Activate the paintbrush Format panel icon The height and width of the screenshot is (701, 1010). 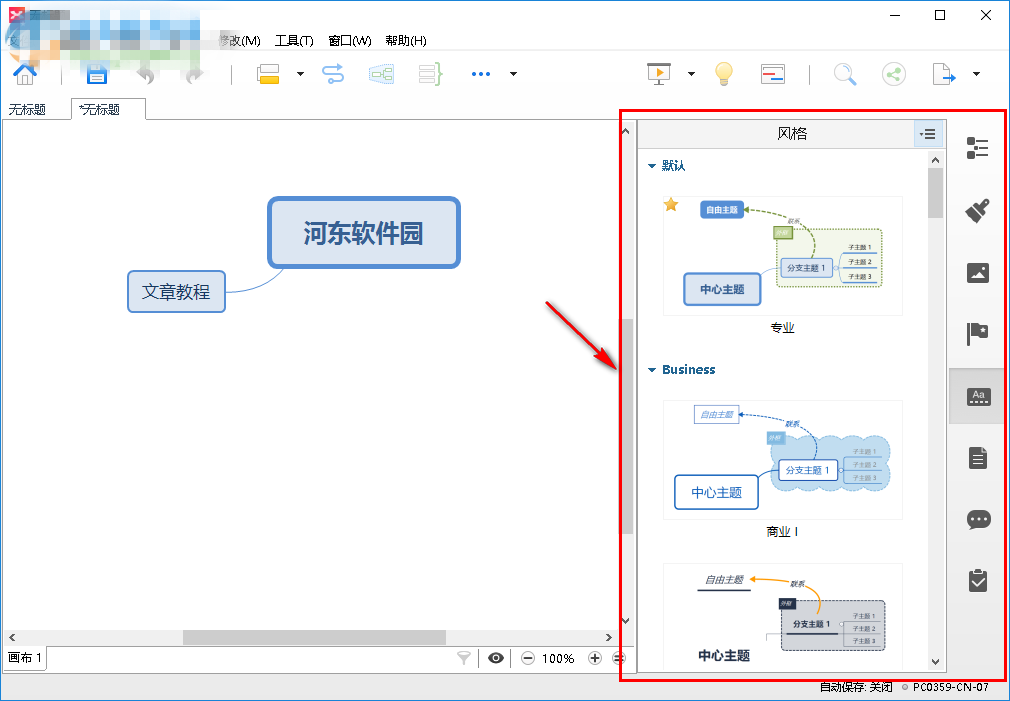coord(977,210)
